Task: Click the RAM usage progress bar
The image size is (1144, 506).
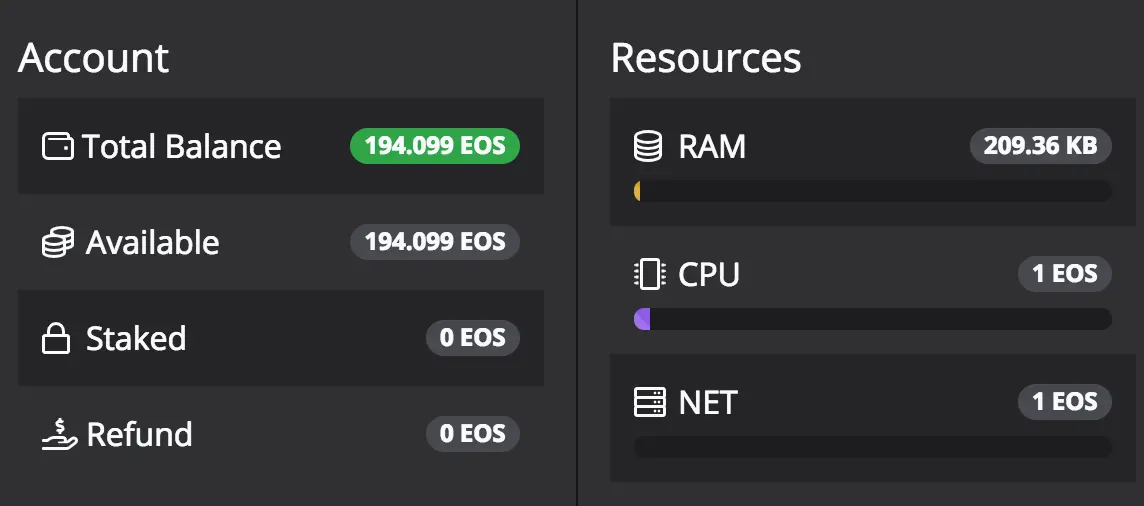Action: 872,191
